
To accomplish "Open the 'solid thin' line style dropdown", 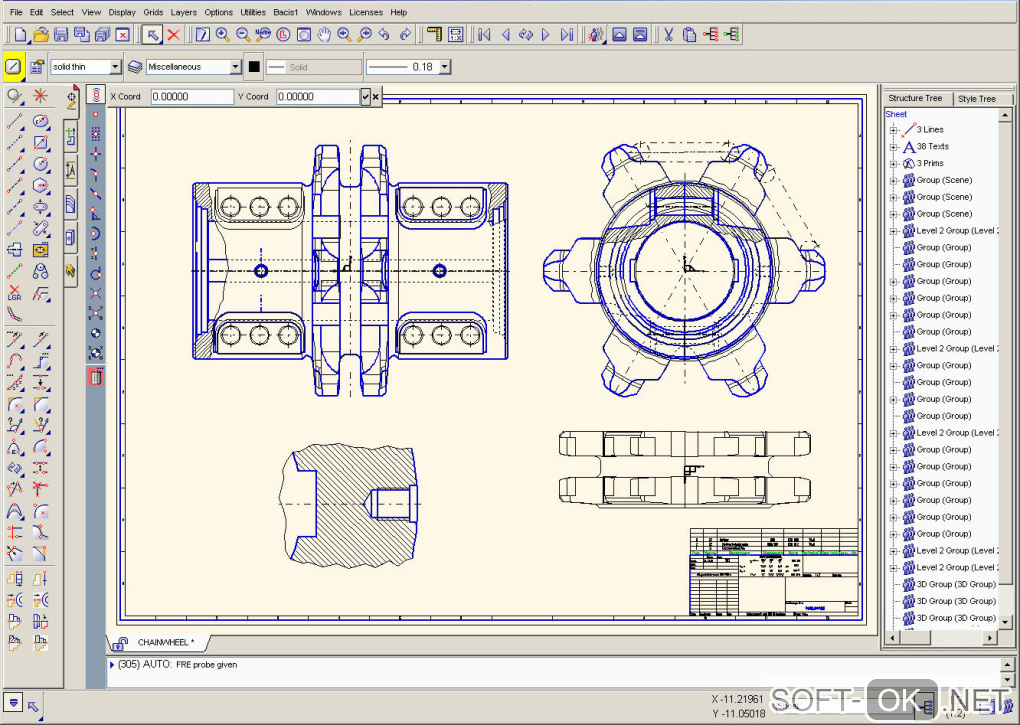I will coord(115,67).
